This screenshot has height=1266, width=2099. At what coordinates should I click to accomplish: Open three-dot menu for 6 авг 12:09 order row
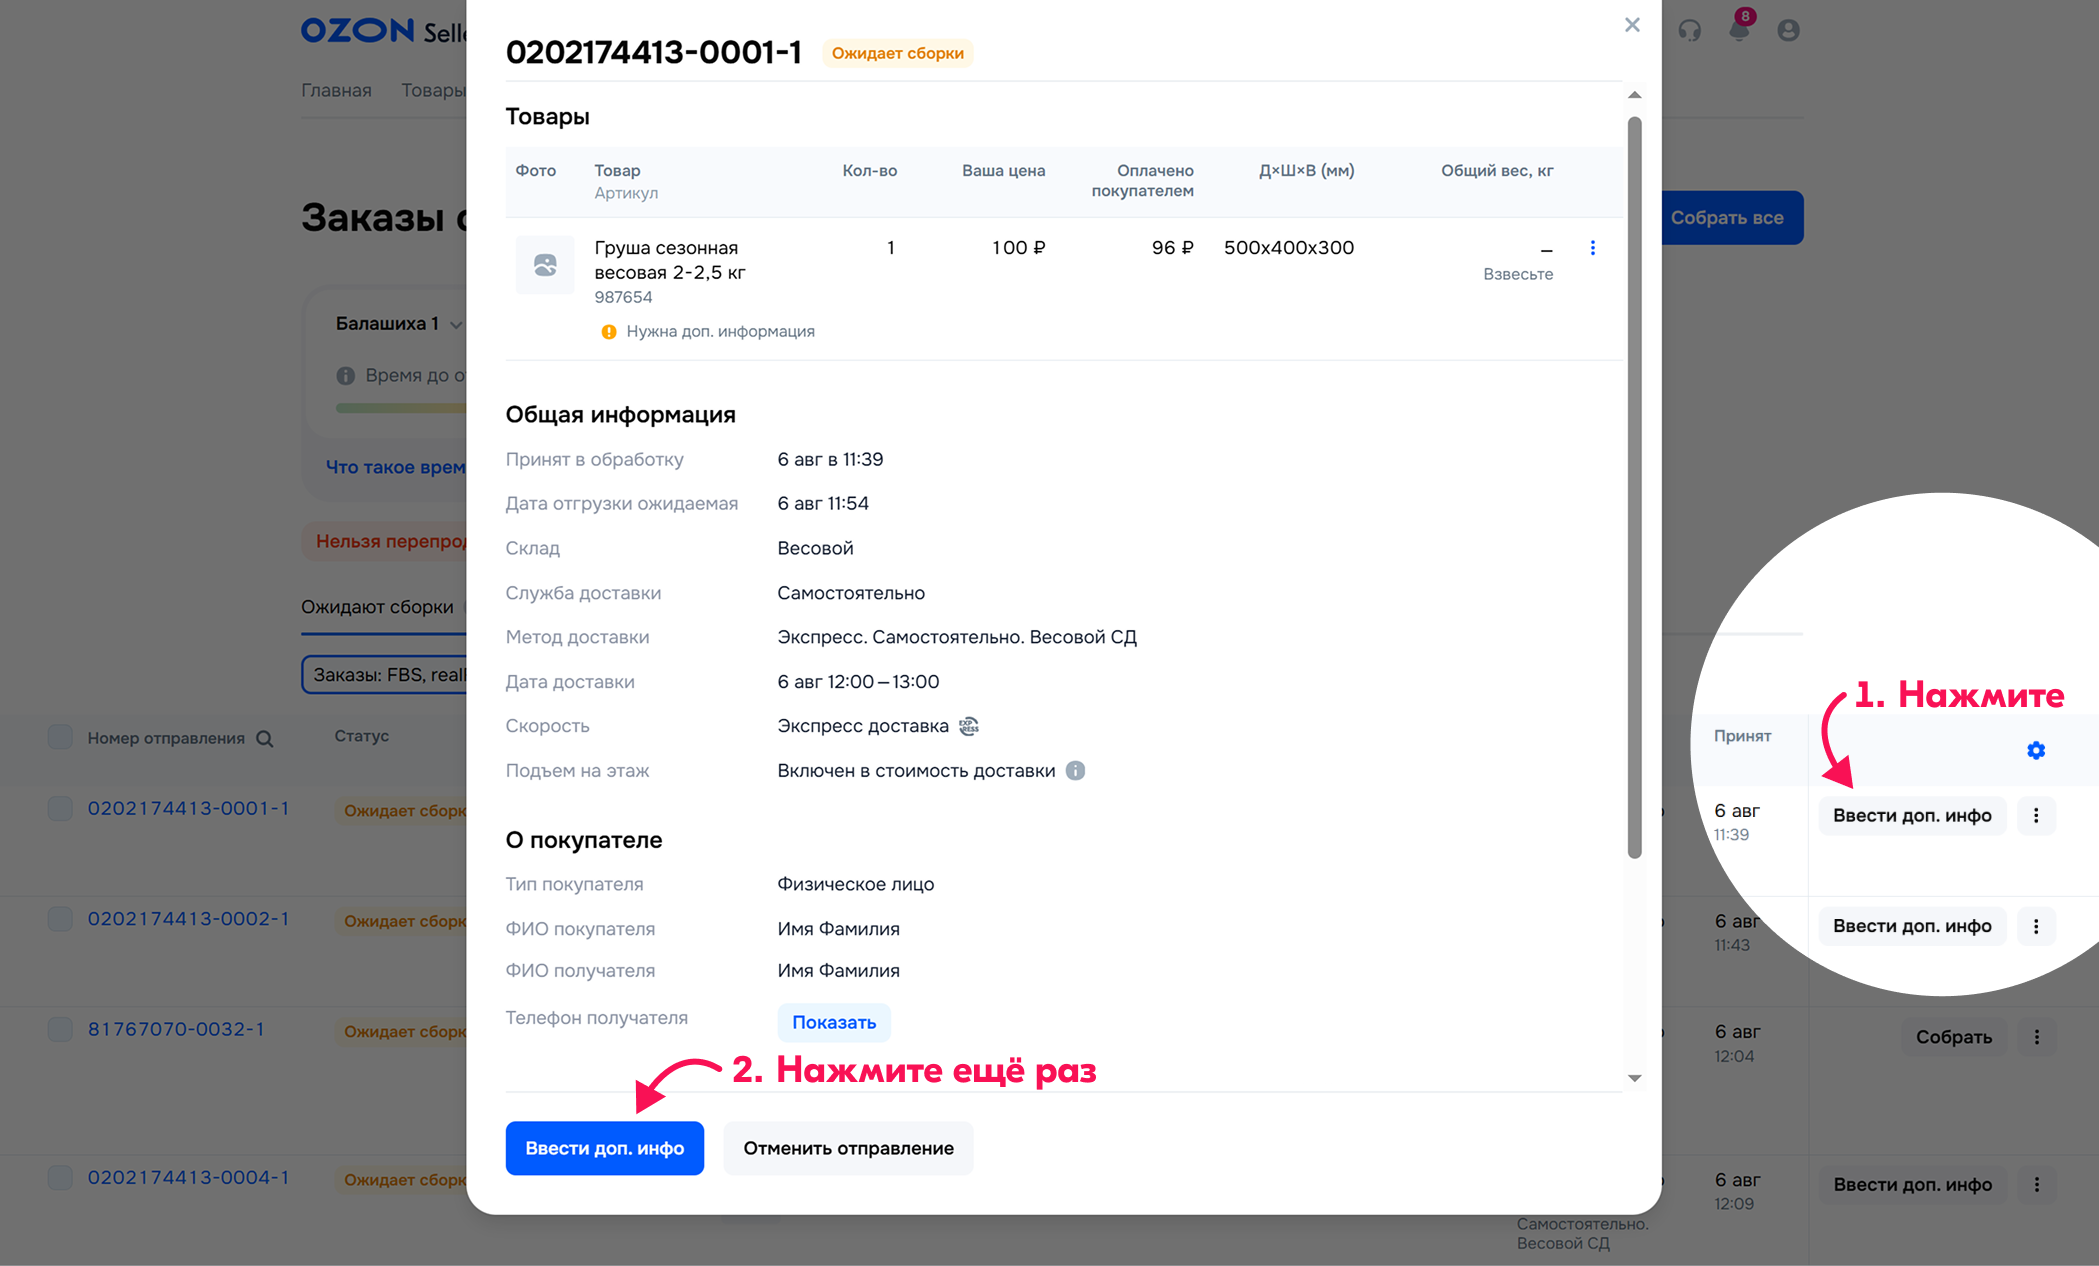(x=2036, y=1185)
